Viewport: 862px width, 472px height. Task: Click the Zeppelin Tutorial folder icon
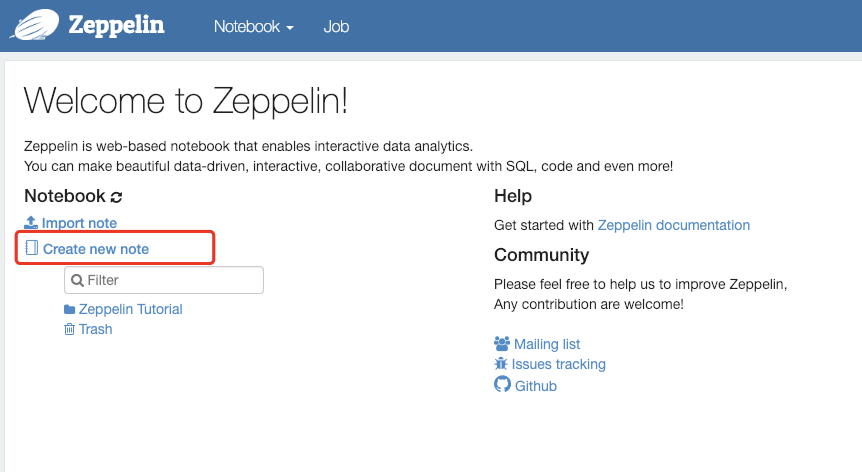pos(69,309)
